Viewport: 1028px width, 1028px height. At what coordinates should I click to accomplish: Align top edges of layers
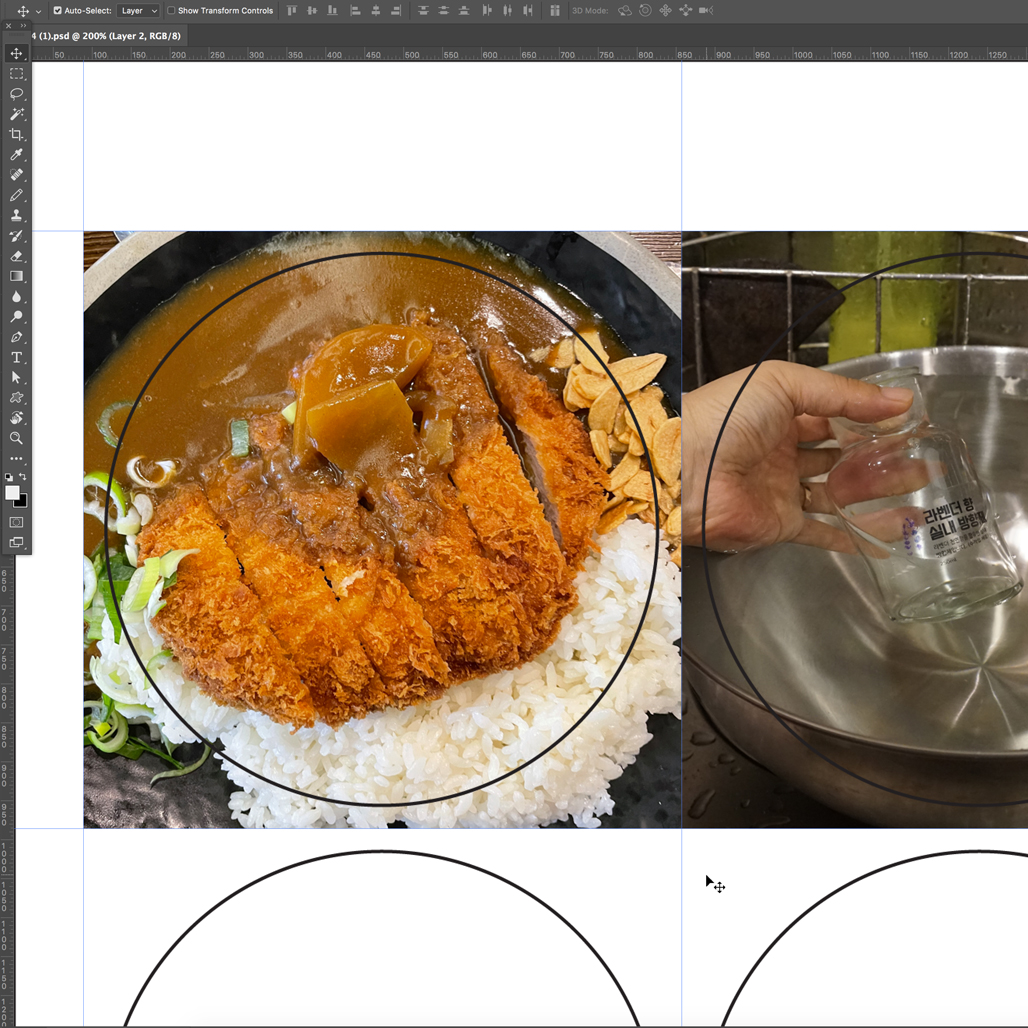[292, 10]
